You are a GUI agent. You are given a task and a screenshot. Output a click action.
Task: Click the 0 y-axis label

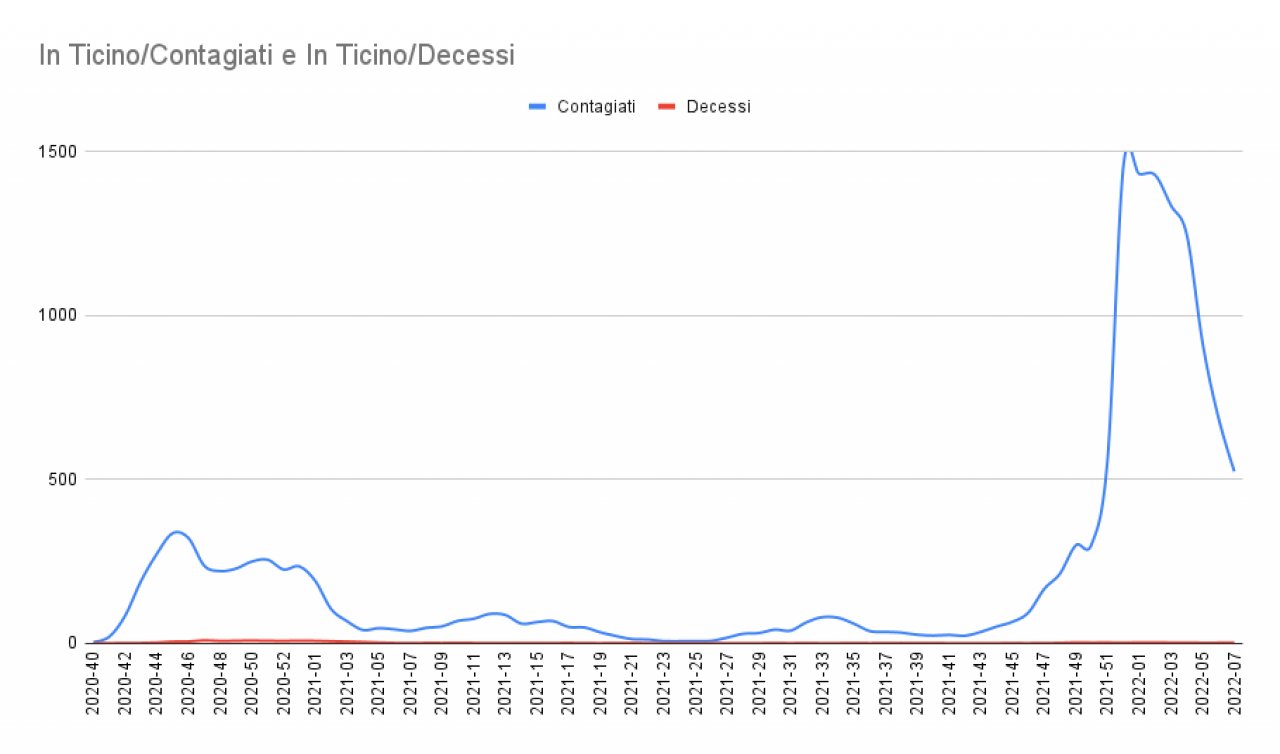coord(73,643)
